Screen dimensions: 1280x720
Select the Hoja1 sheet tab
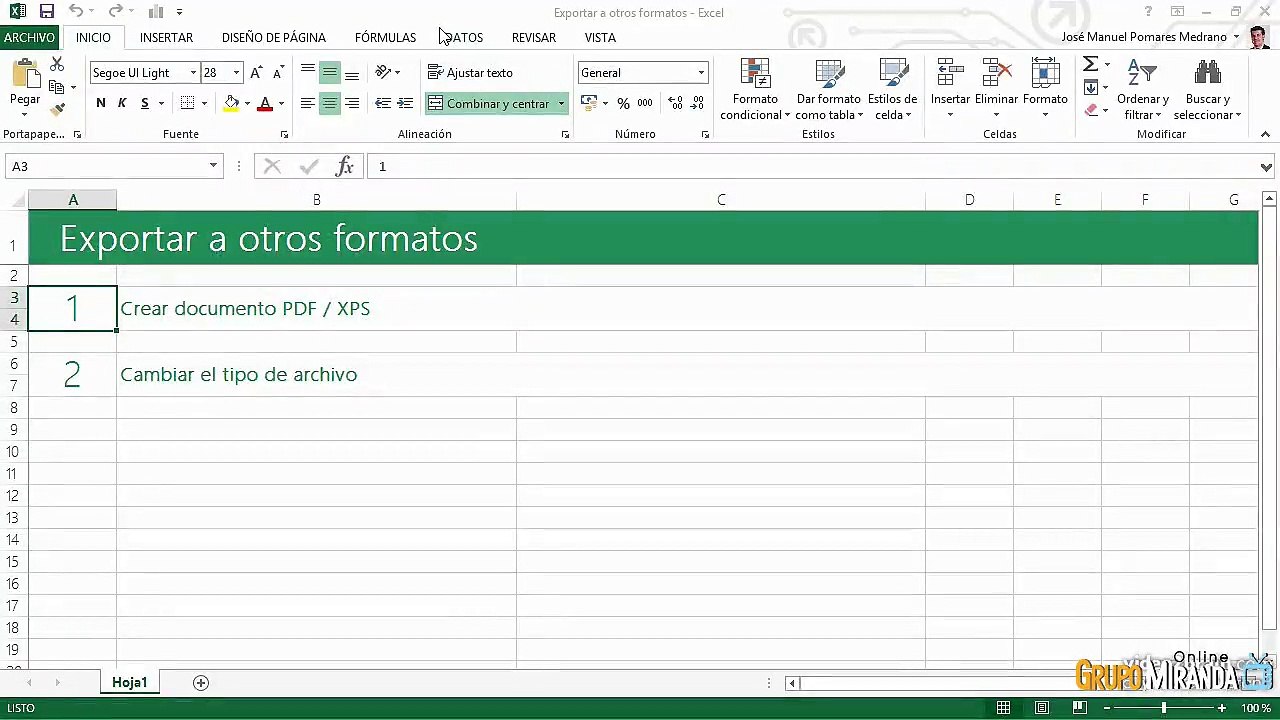coord(130,682)
